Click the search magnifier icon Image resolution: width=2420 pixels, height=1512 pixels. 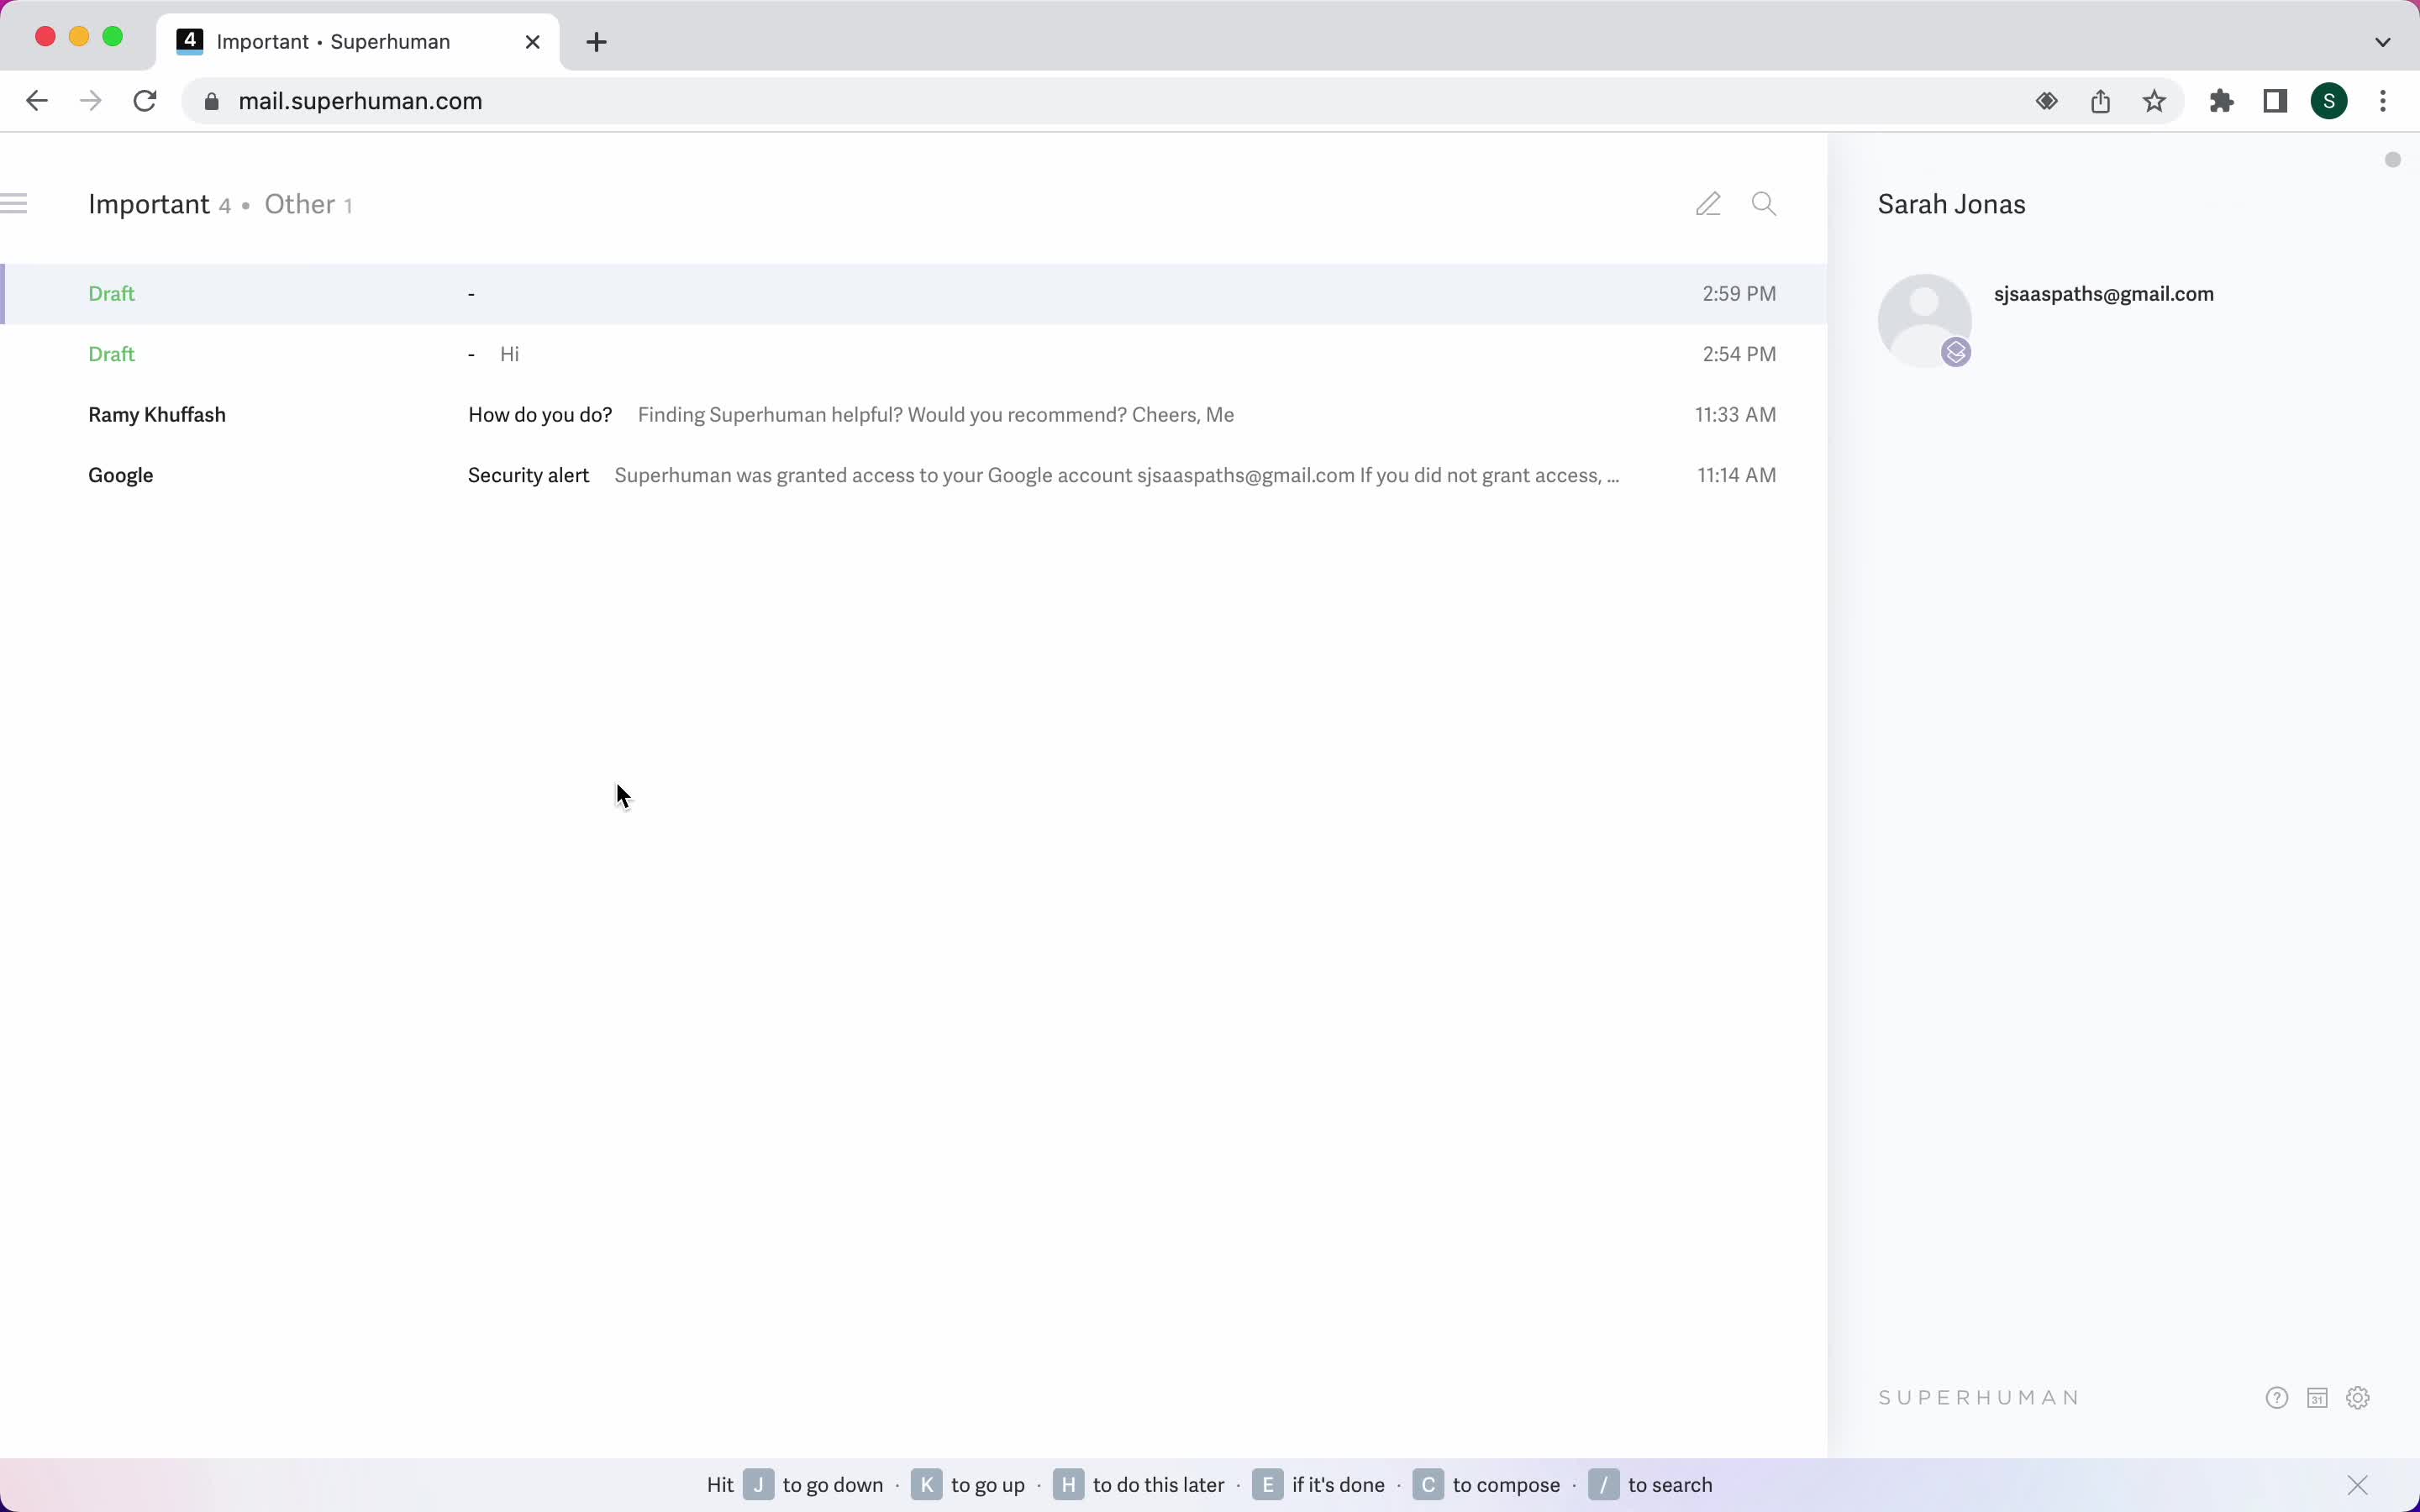coord(1764,204)
